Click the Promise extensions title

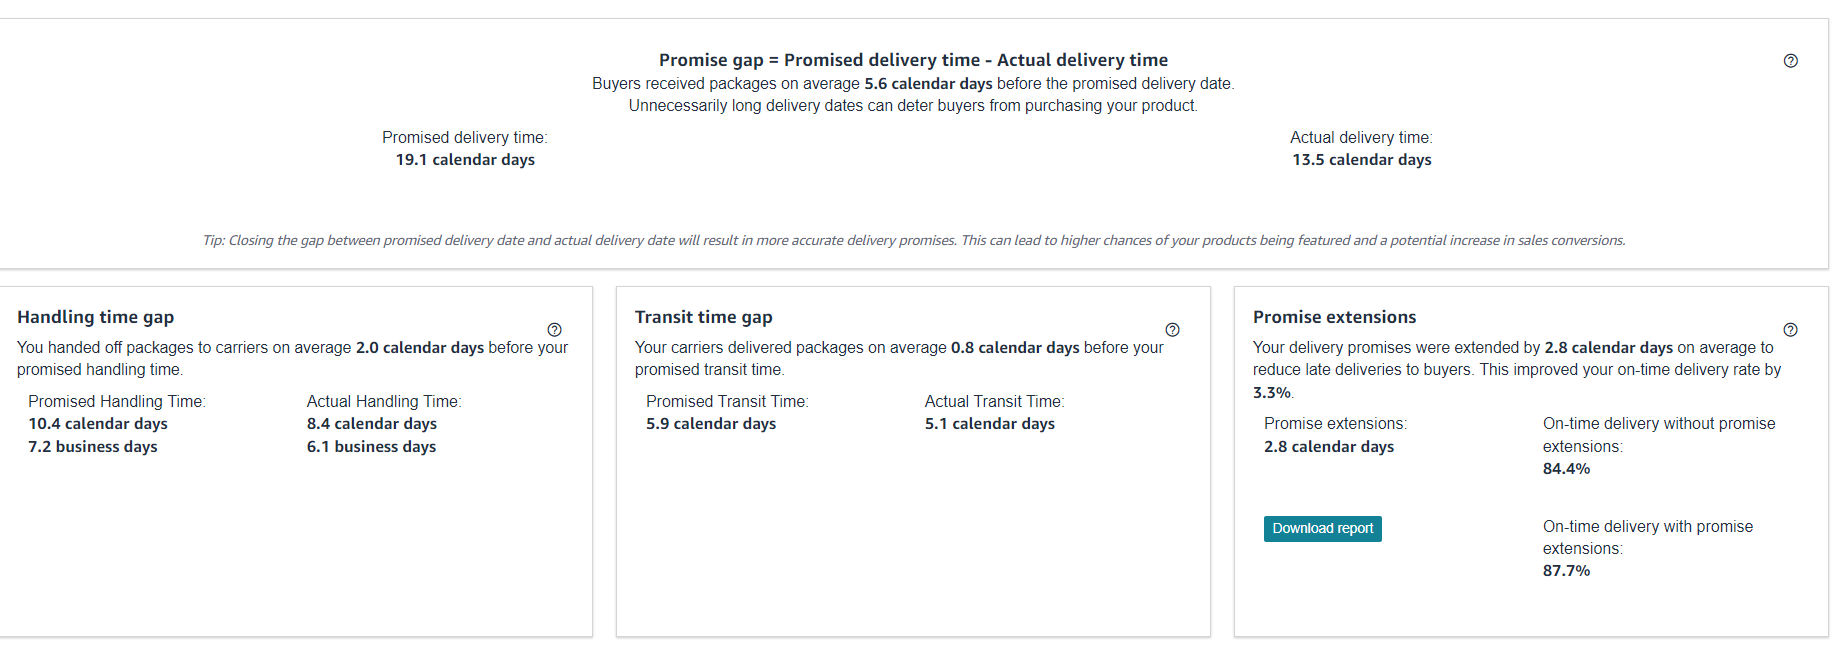(1334, 317)
